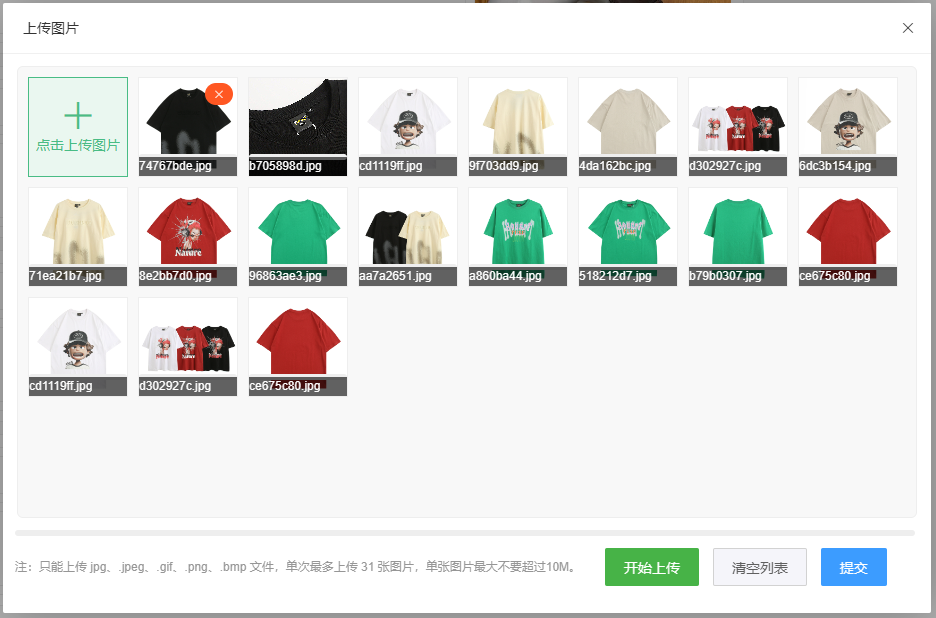The width and height of the screenshot is (936, 618).
Task: Select the b705898d.jpg collar close-up thumbnail
Action: (x=298, y=118)
